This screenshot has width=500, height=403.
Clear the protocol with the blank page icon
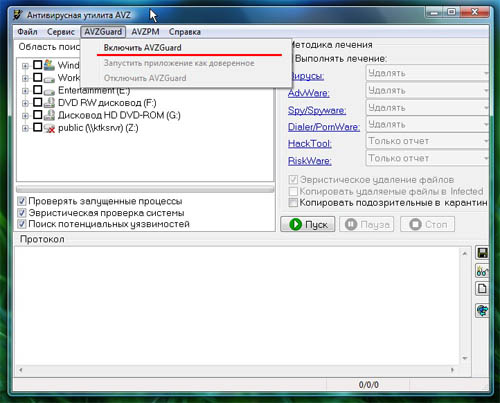[482, 288]
